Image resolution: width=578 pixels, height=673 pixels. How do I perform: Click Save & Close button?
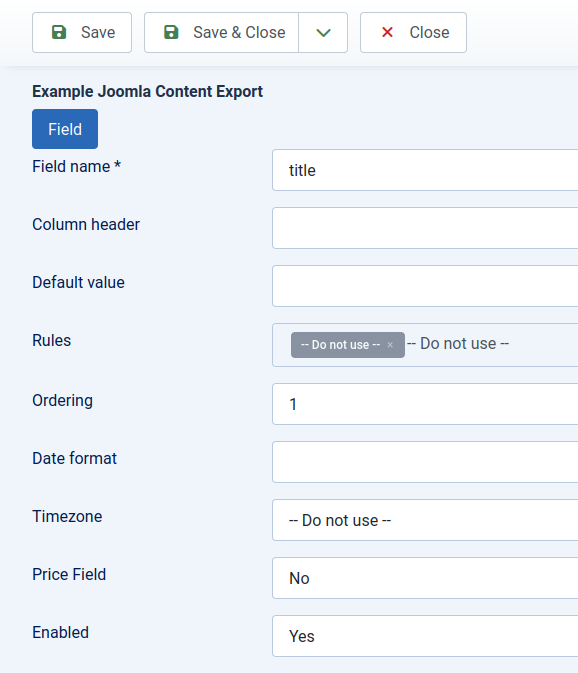point(221,33)
